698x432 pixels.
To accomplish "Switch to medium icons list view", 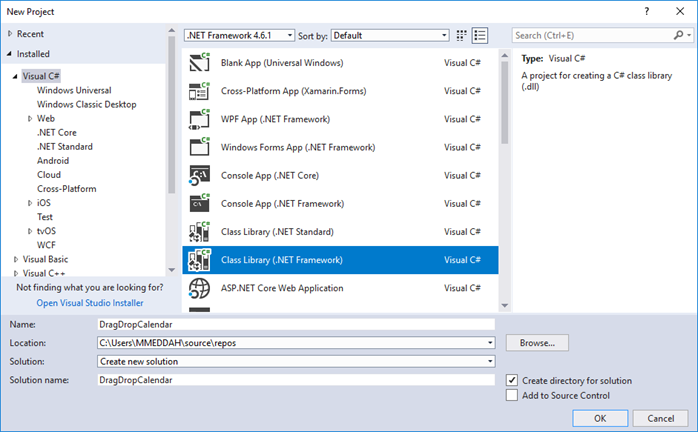I will 480,36.
